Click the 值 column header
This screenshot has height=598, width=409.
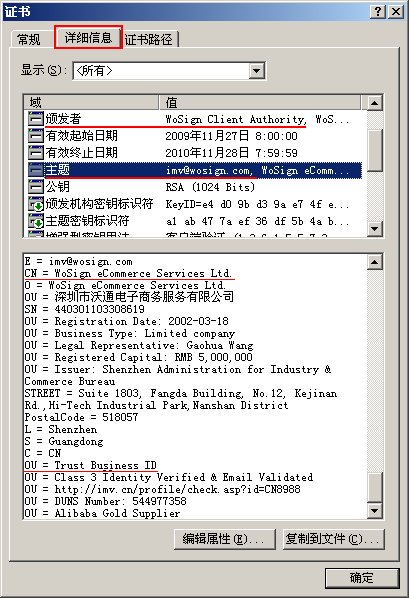(260, 102)
